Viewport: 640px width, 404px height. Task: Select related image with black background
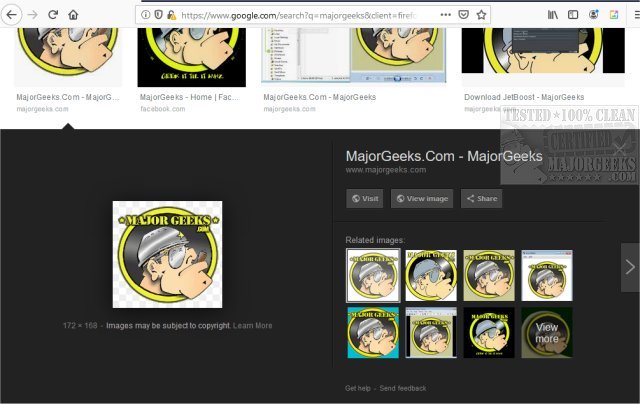click(489, 333)
